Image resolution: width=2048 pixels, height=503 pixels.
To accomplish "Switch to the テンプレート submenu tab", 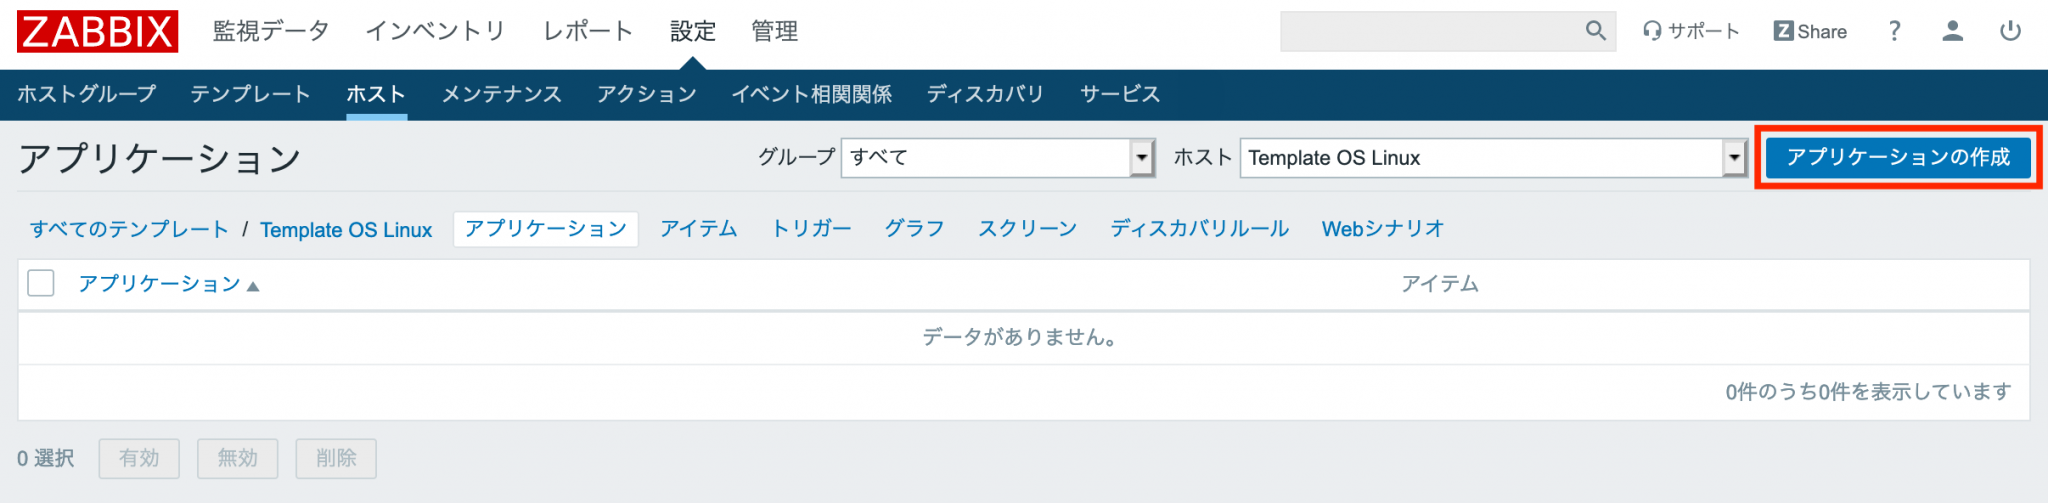I will [250, 94].
